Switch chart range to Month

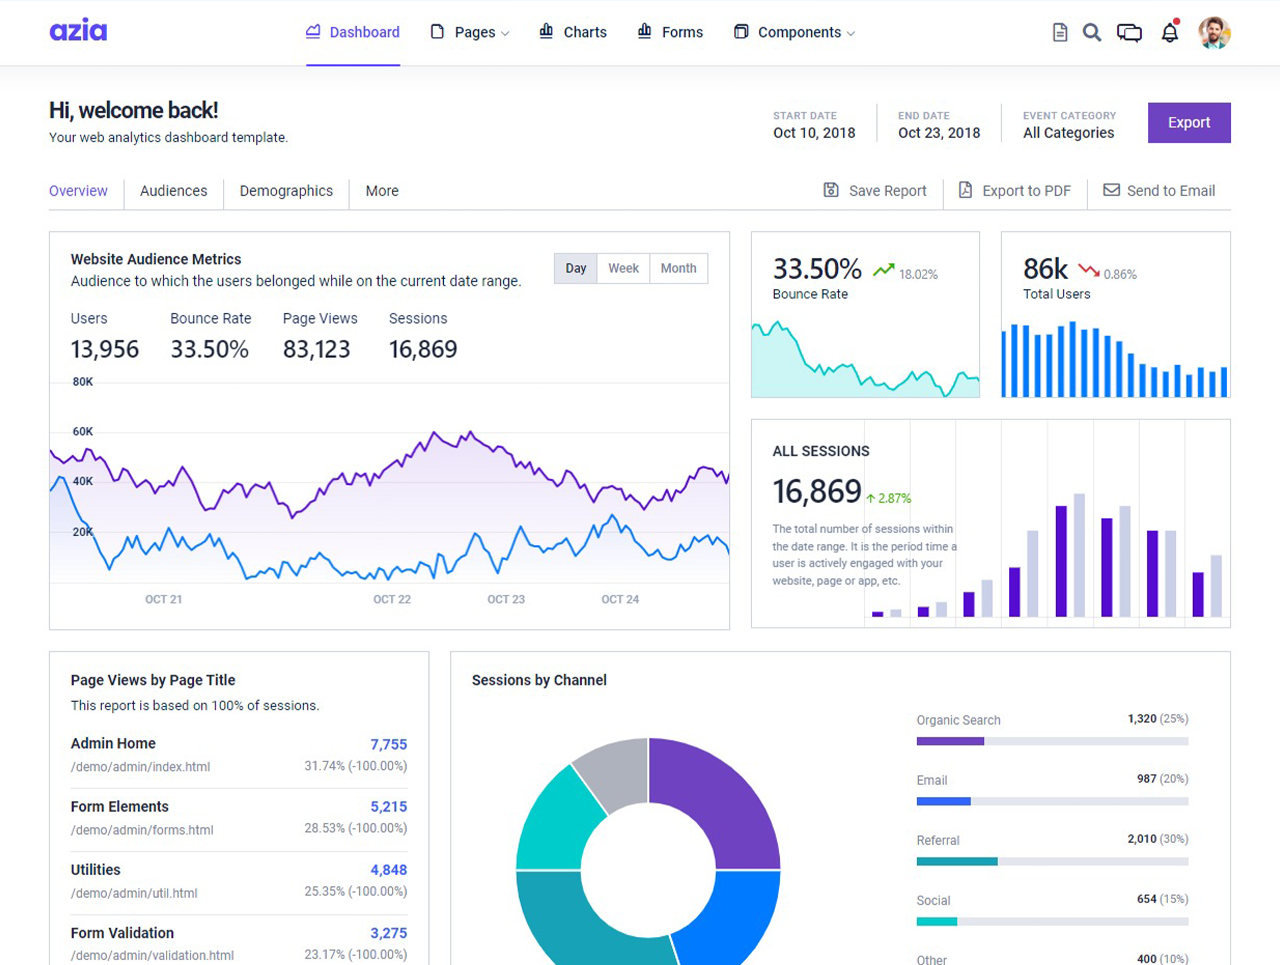click(678, 268)
